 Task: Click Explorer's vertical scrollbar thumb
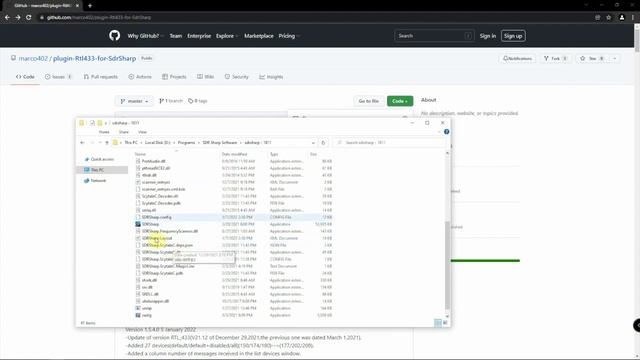pos(447,265)
